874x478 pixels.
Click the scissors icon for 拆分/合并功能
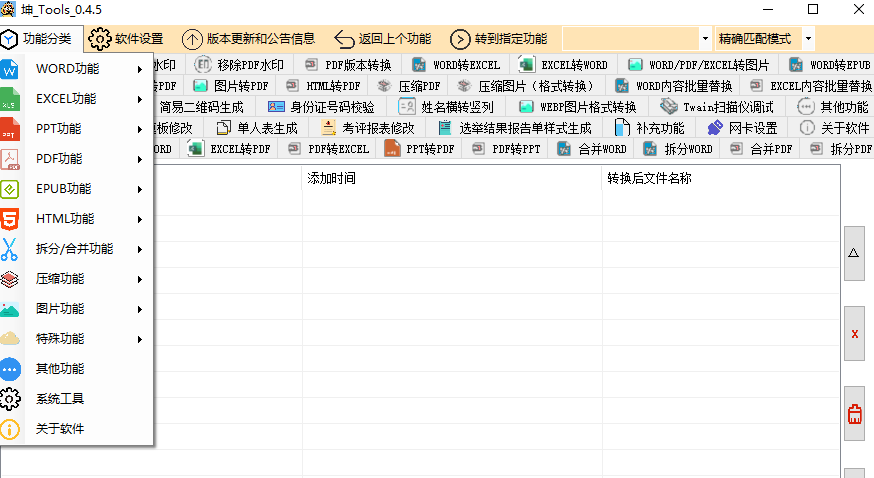point(9,249)
